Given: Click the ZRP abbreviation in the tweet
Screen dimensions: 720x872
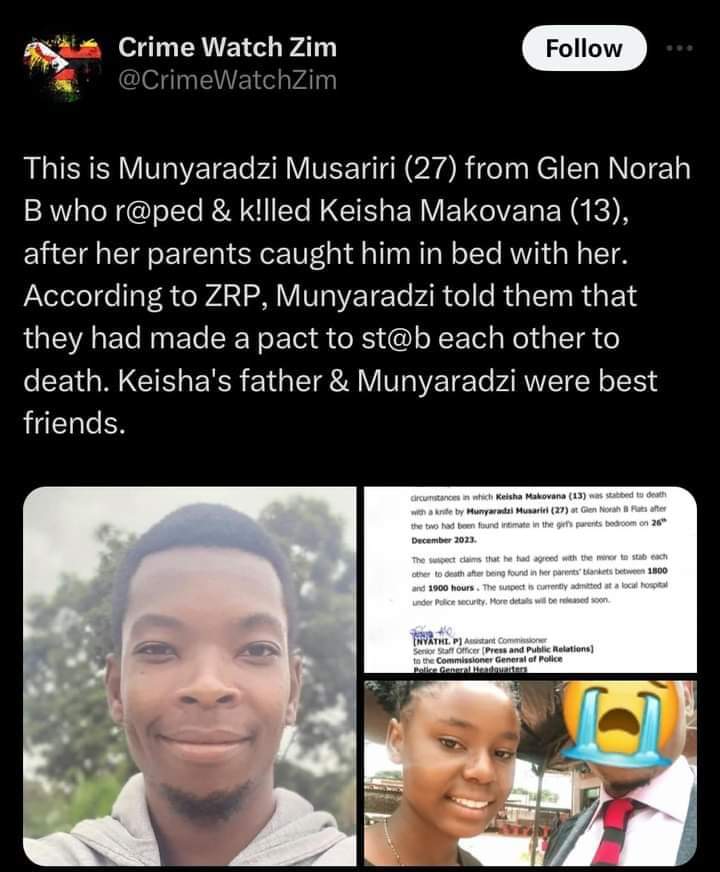Looking at the screenshot, I should [230, 296].
